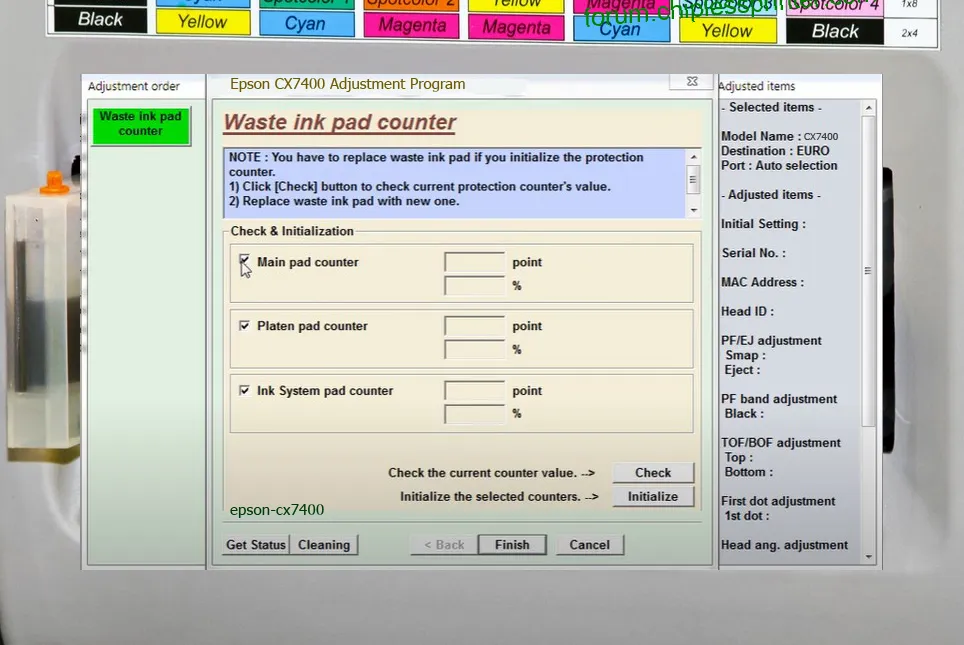Click the Finish button
Screen dimensions: 964x645
click(x=512, y=545)
